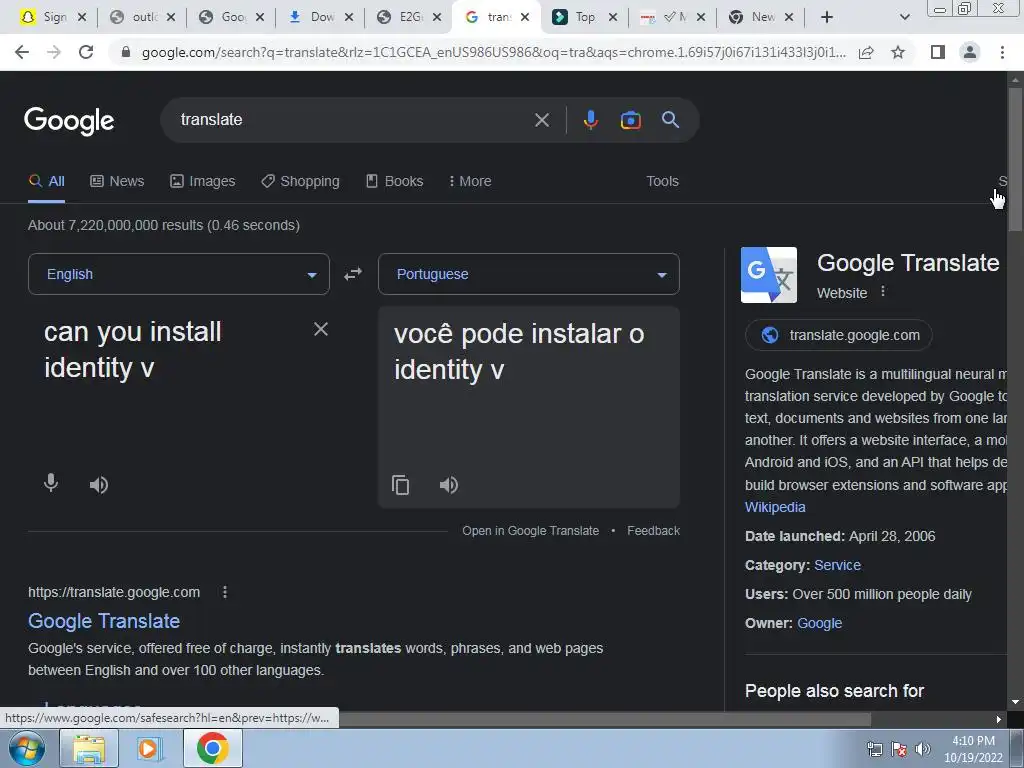Click the voice search microphone icon

[x=590, y=120]
